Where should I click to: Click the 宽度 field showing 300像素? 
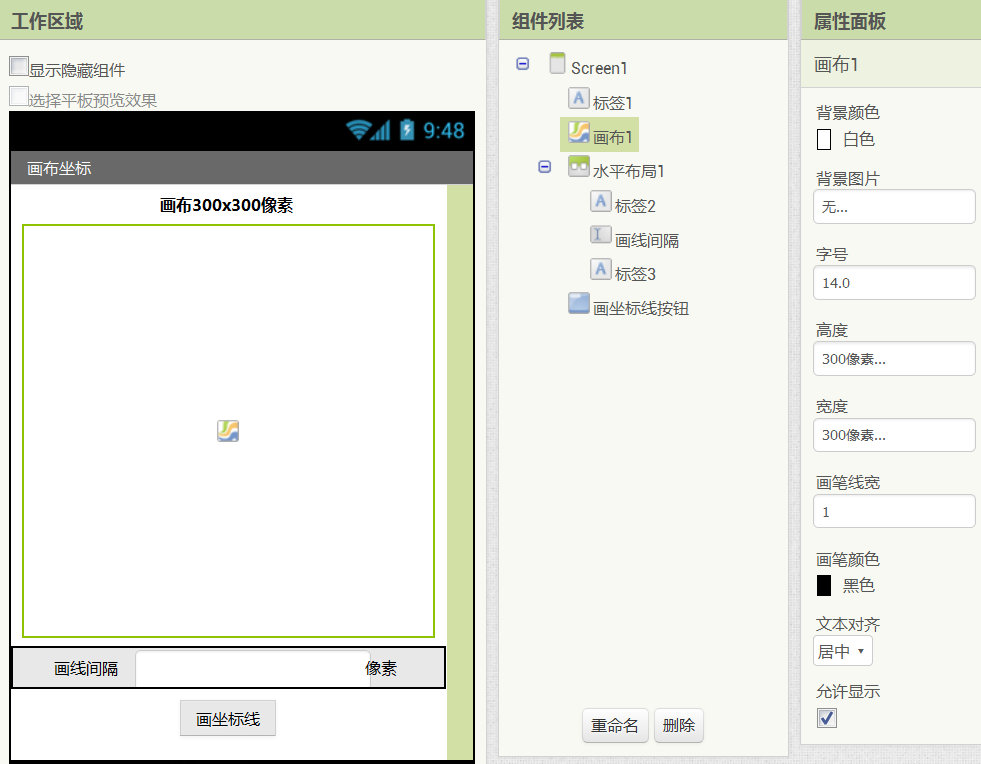click(x=894, y=435)
